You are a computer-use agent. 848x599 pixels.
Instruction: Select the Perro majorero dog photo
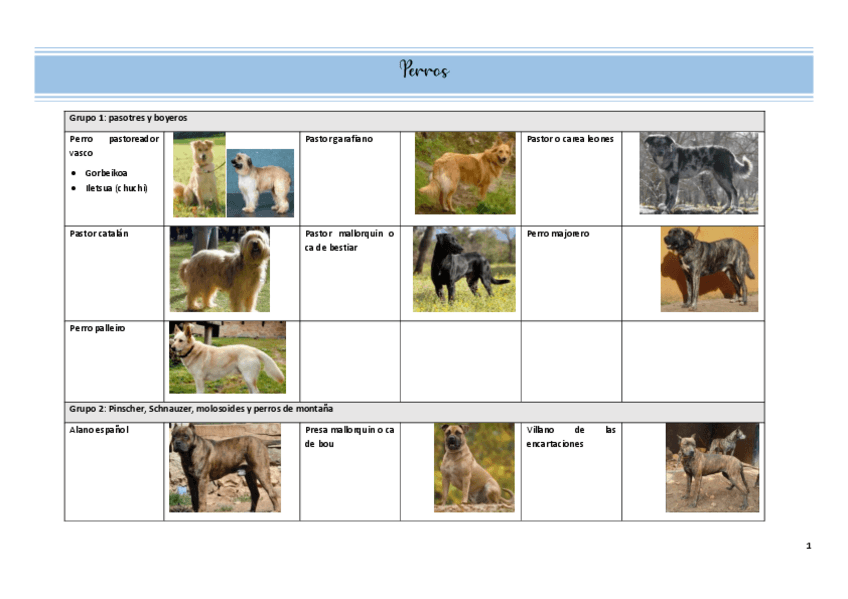[709, 269]
